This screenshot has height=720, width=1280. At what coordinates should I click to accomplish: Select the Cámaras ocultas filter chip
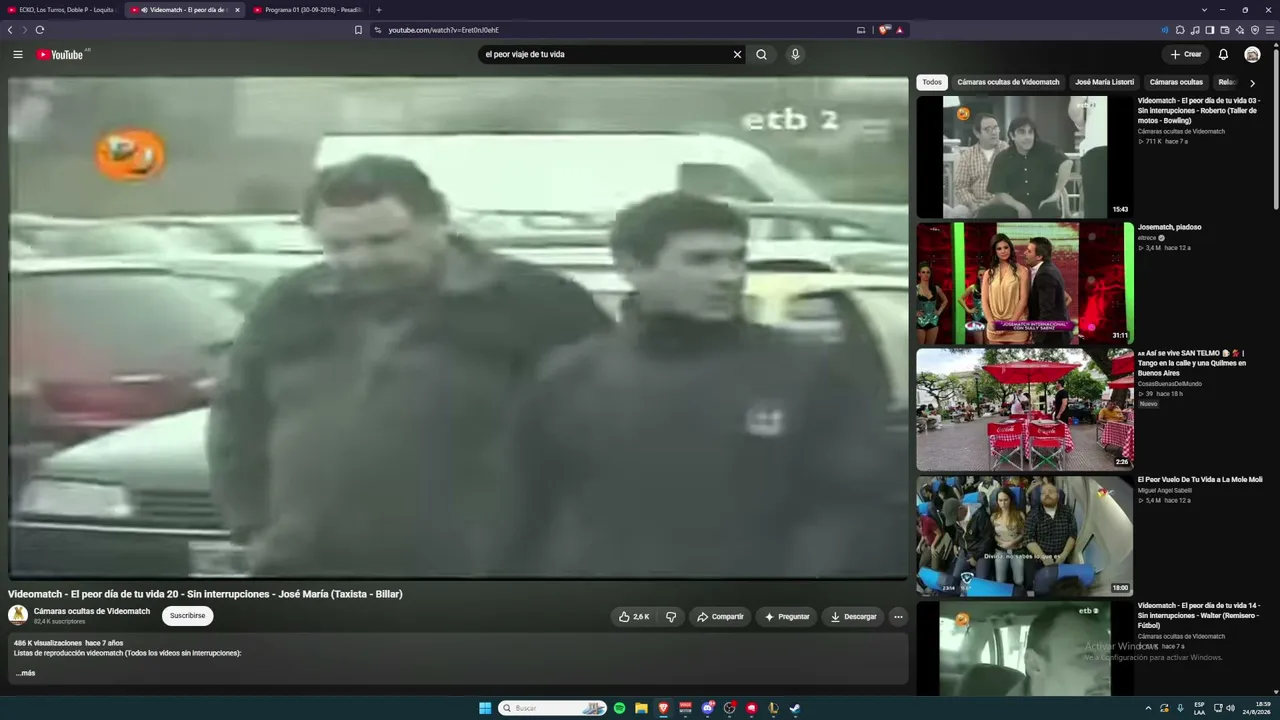click(x=1176, y=83)
